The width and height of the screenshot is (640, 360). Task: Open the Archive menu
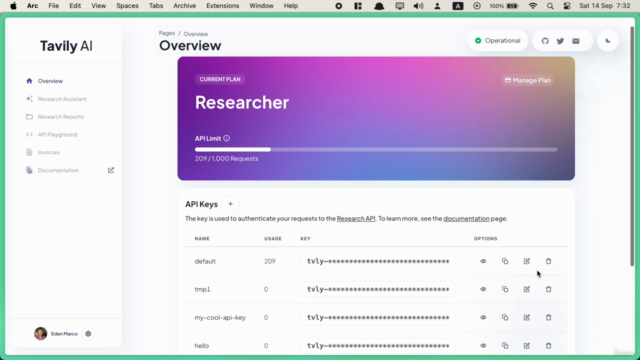184,6
